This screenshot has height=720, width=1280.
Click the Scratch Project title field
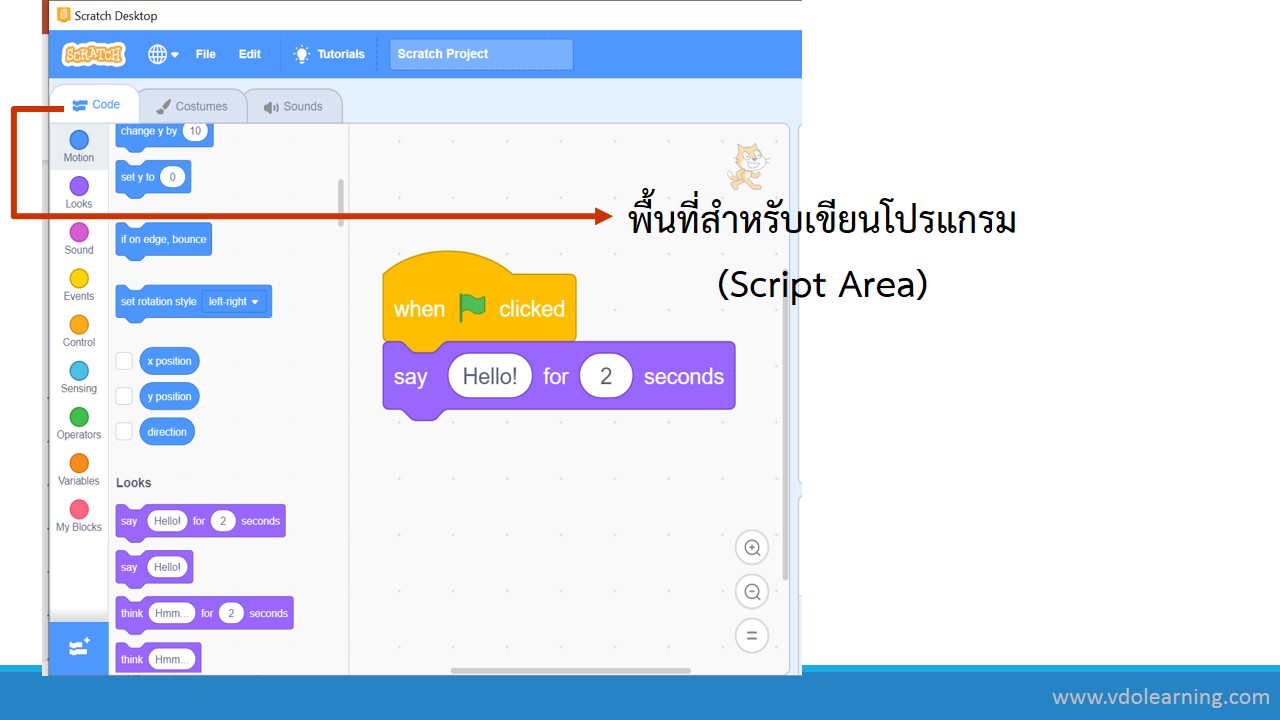481,54
